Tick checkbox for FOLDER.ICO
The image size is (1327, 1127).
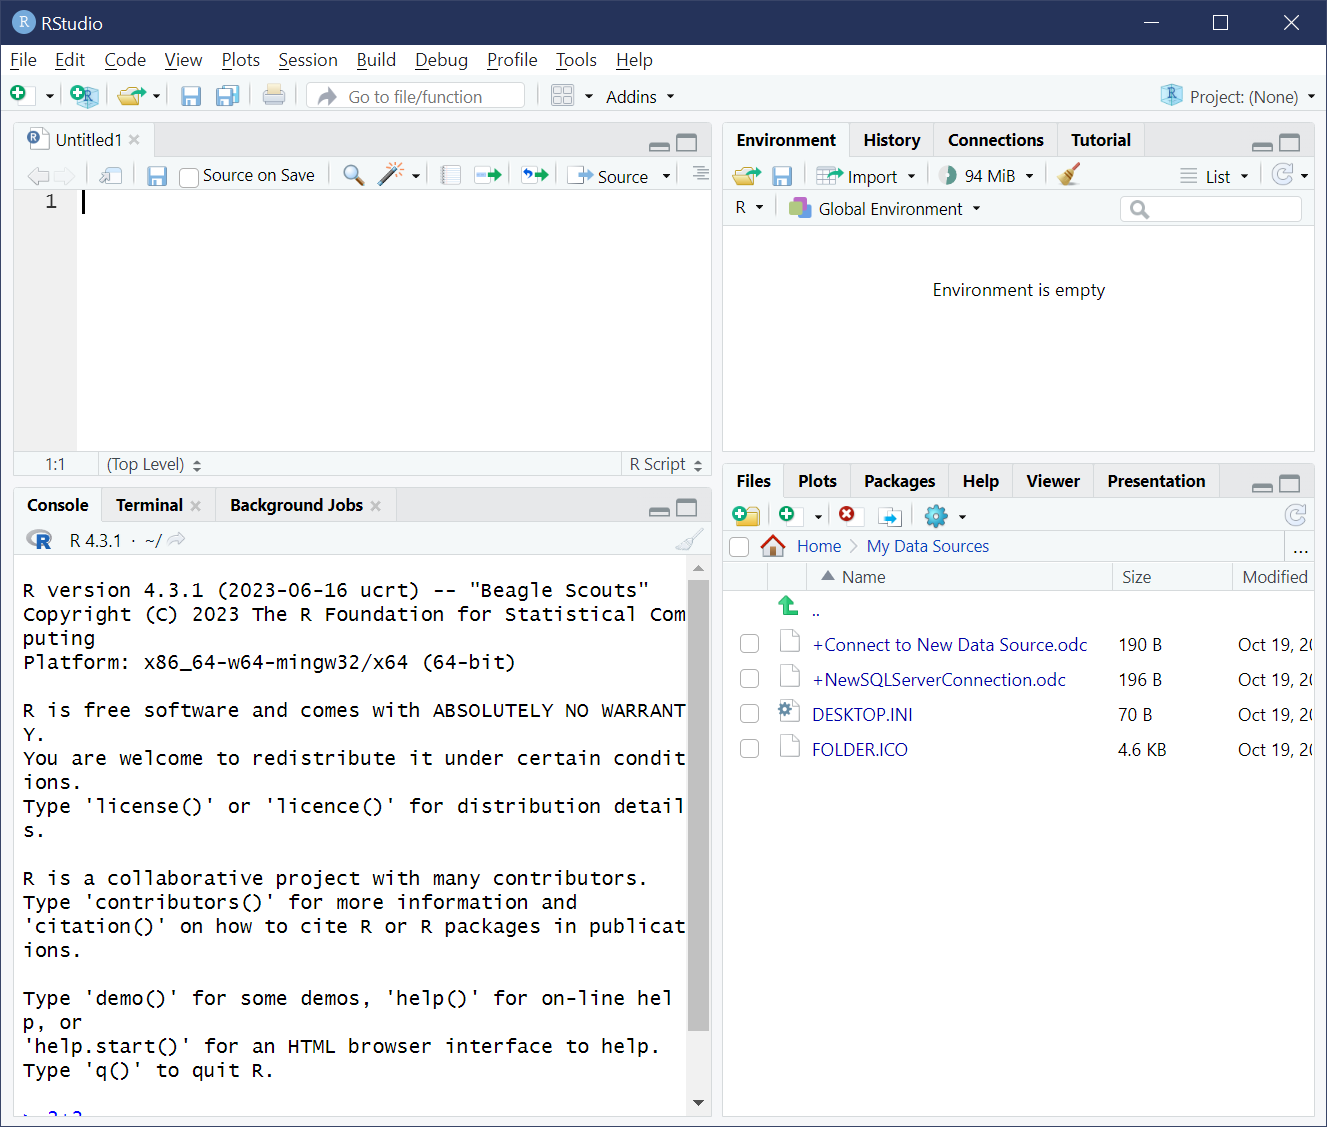coord(749,749)
